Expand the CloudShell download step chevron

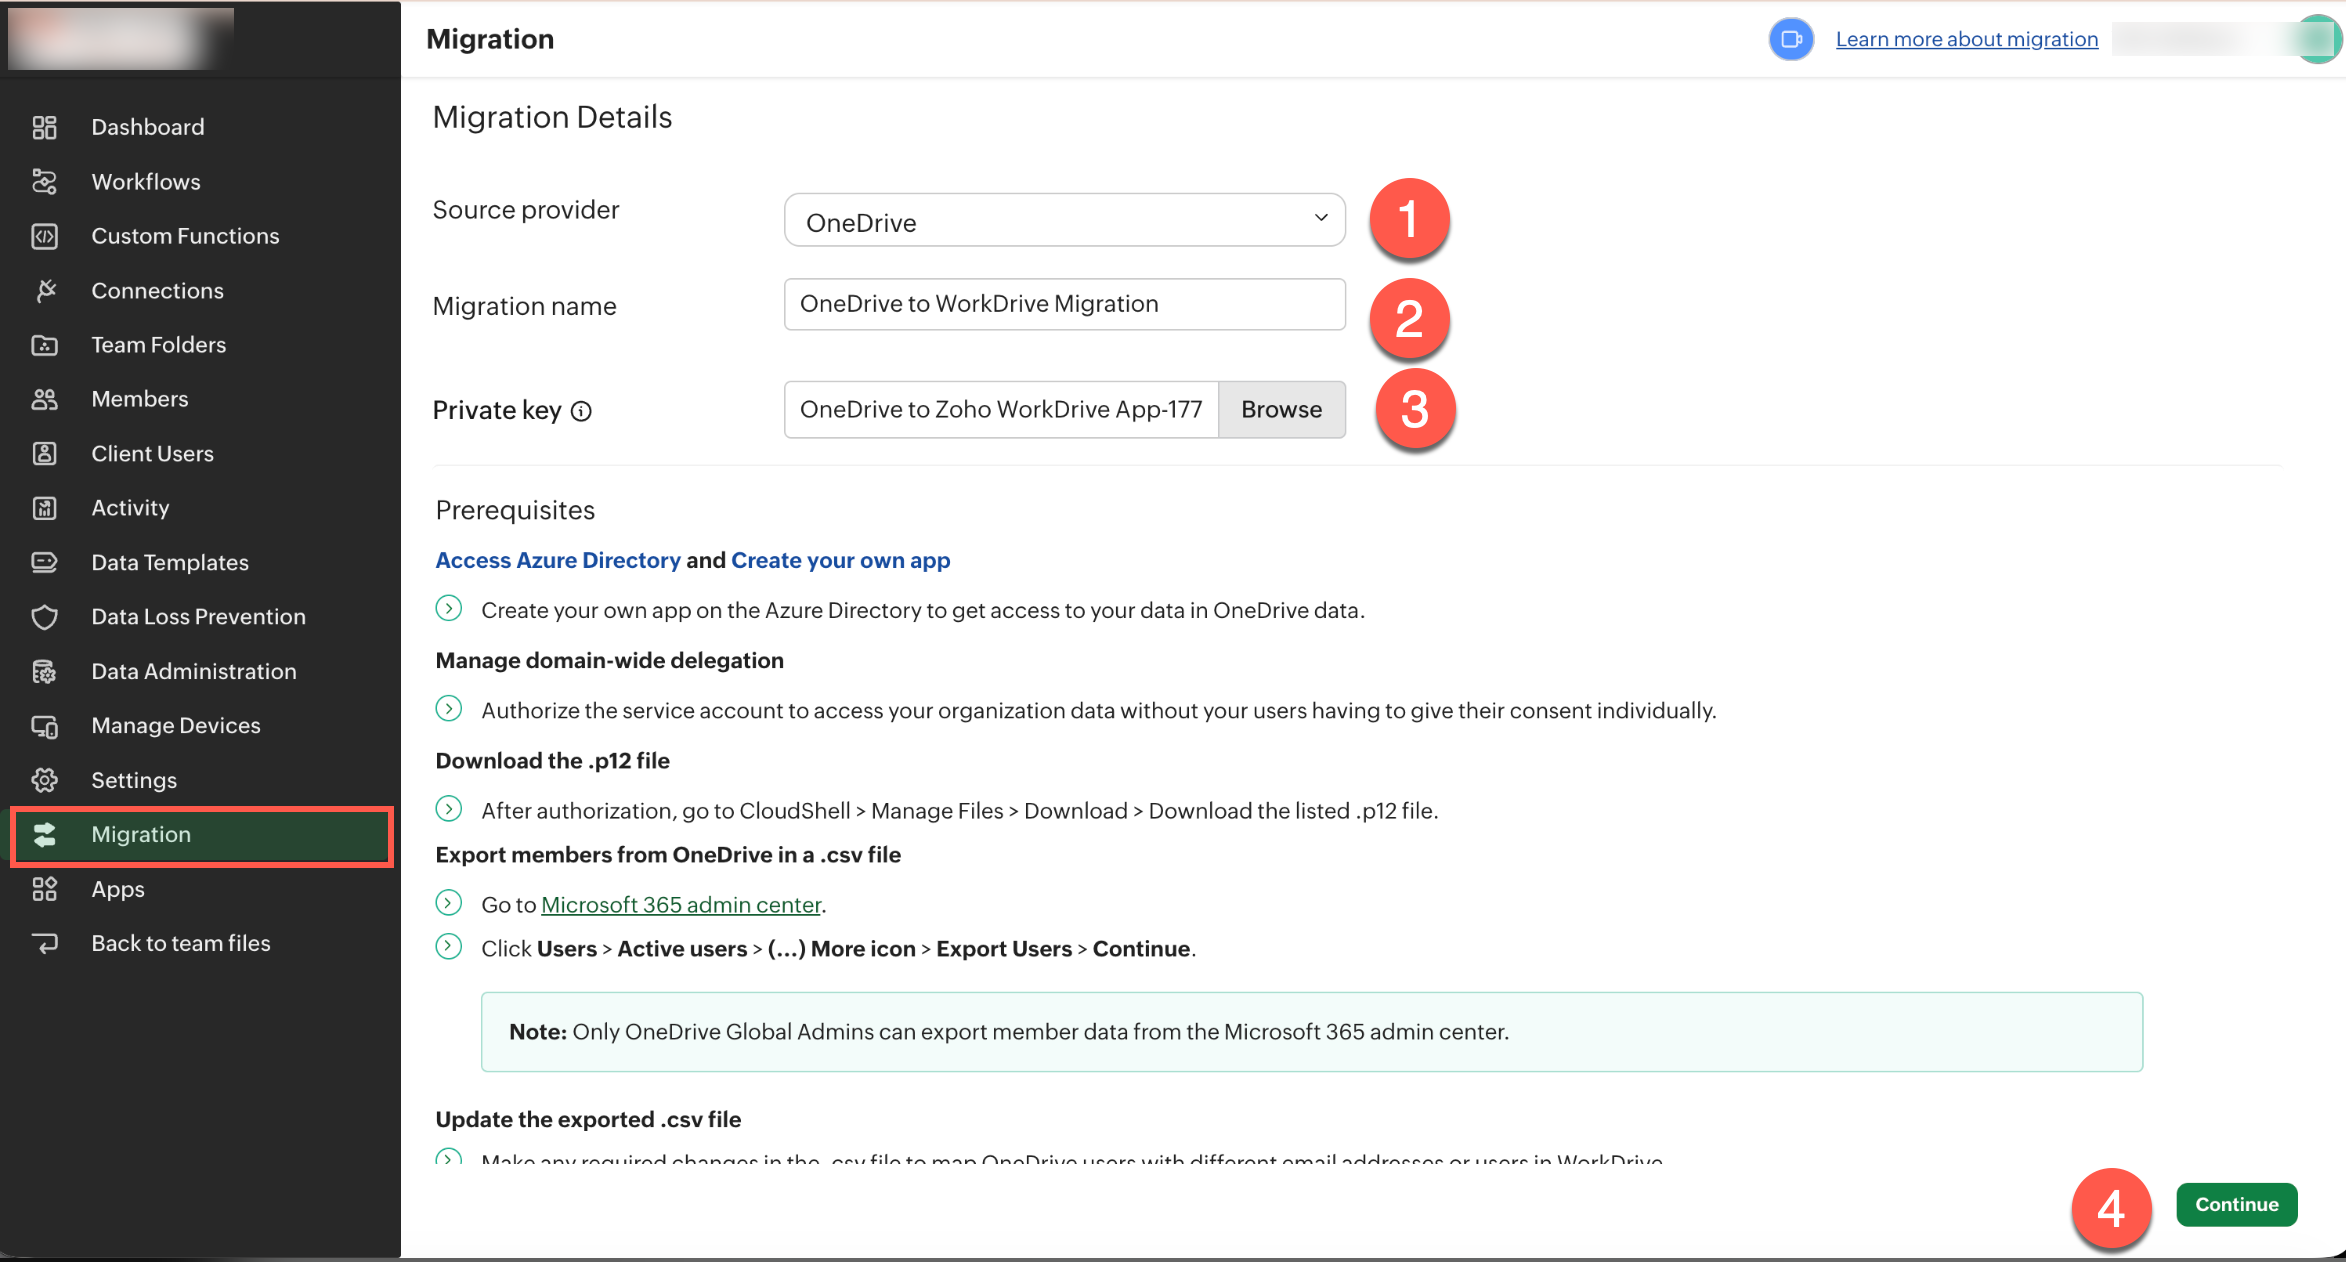[x=449, y=808]
